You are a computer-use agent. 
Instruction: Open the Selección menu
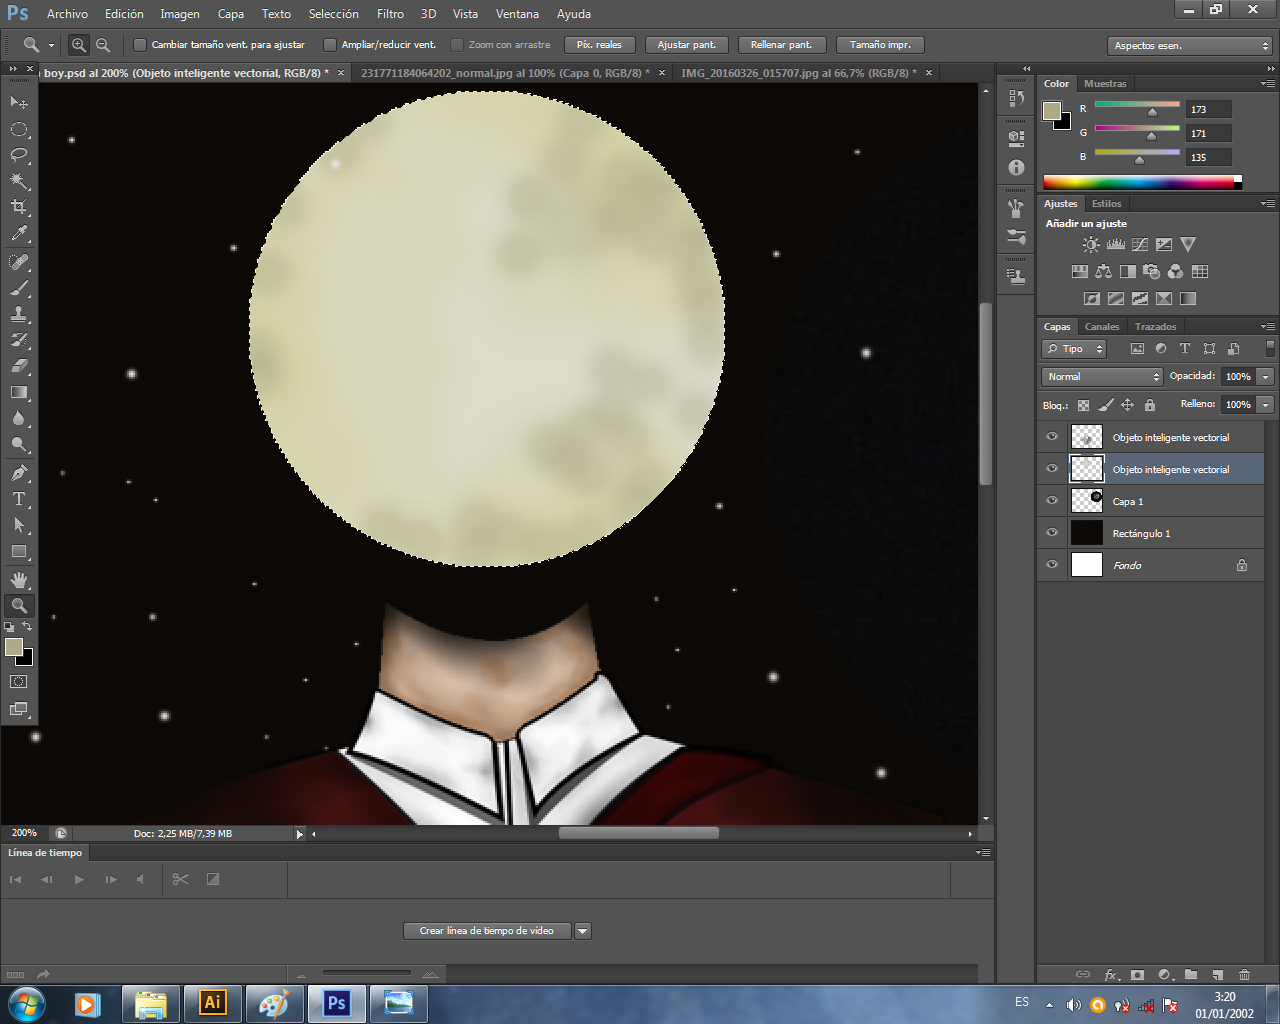tap(333, 14)
